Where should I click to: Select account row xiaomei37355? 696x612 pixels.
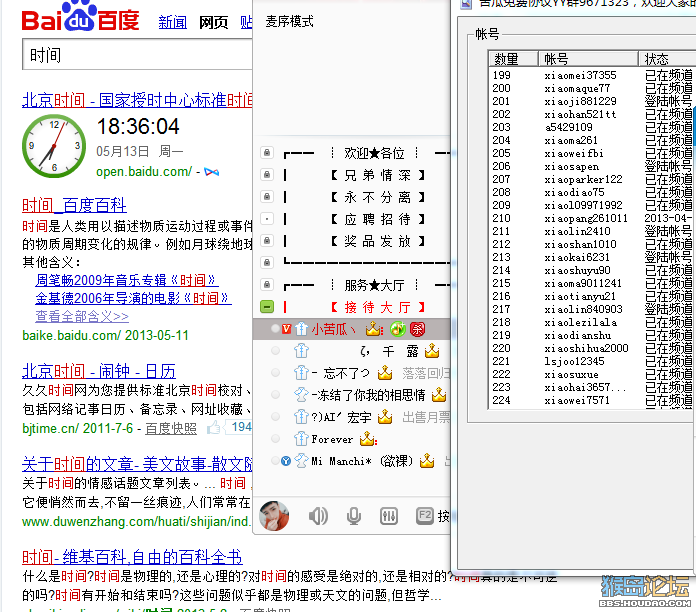(591, 75)
